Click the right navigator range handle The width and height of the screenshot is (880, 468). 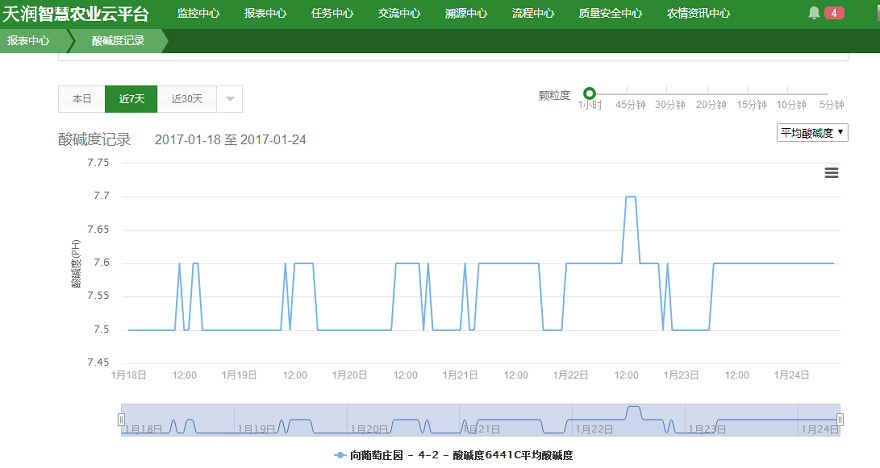(x=840, y=419)
